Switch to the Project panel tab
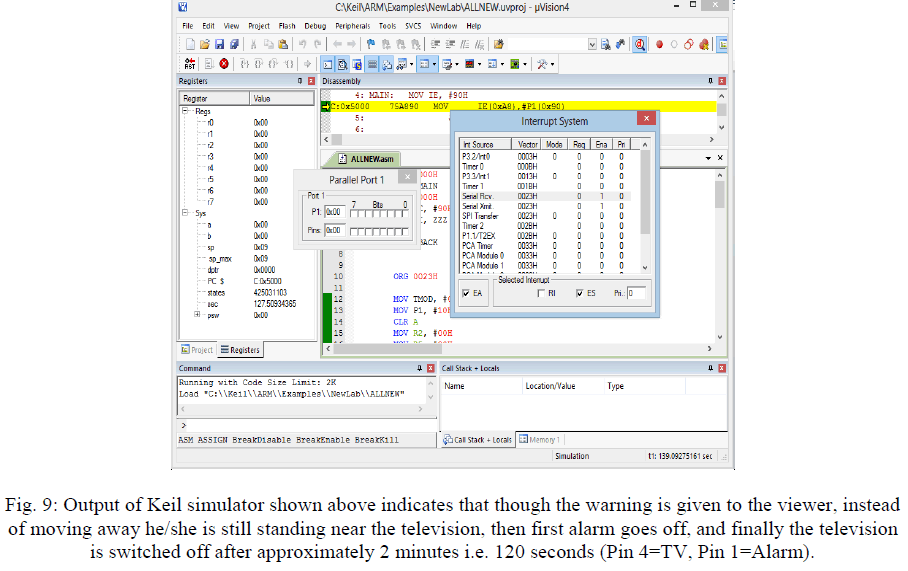Screen dimensions: 908x571 (196, 350)
